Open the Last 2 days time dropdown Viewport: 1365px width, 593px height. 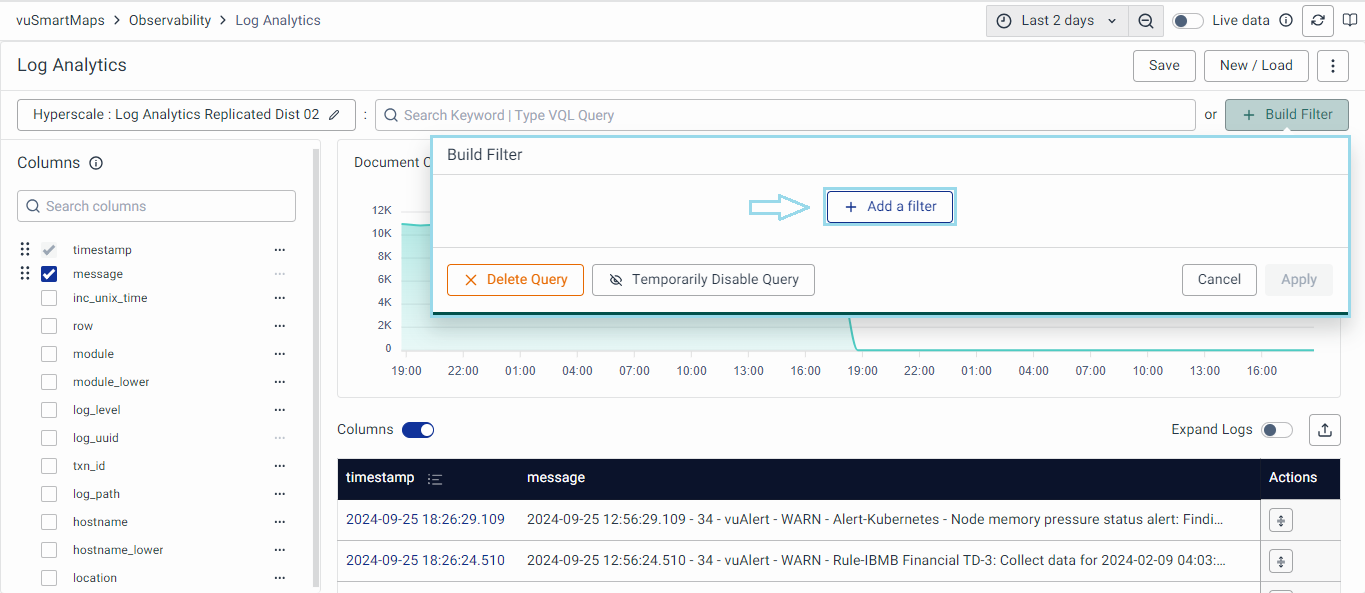click(x=1057, y=21)
